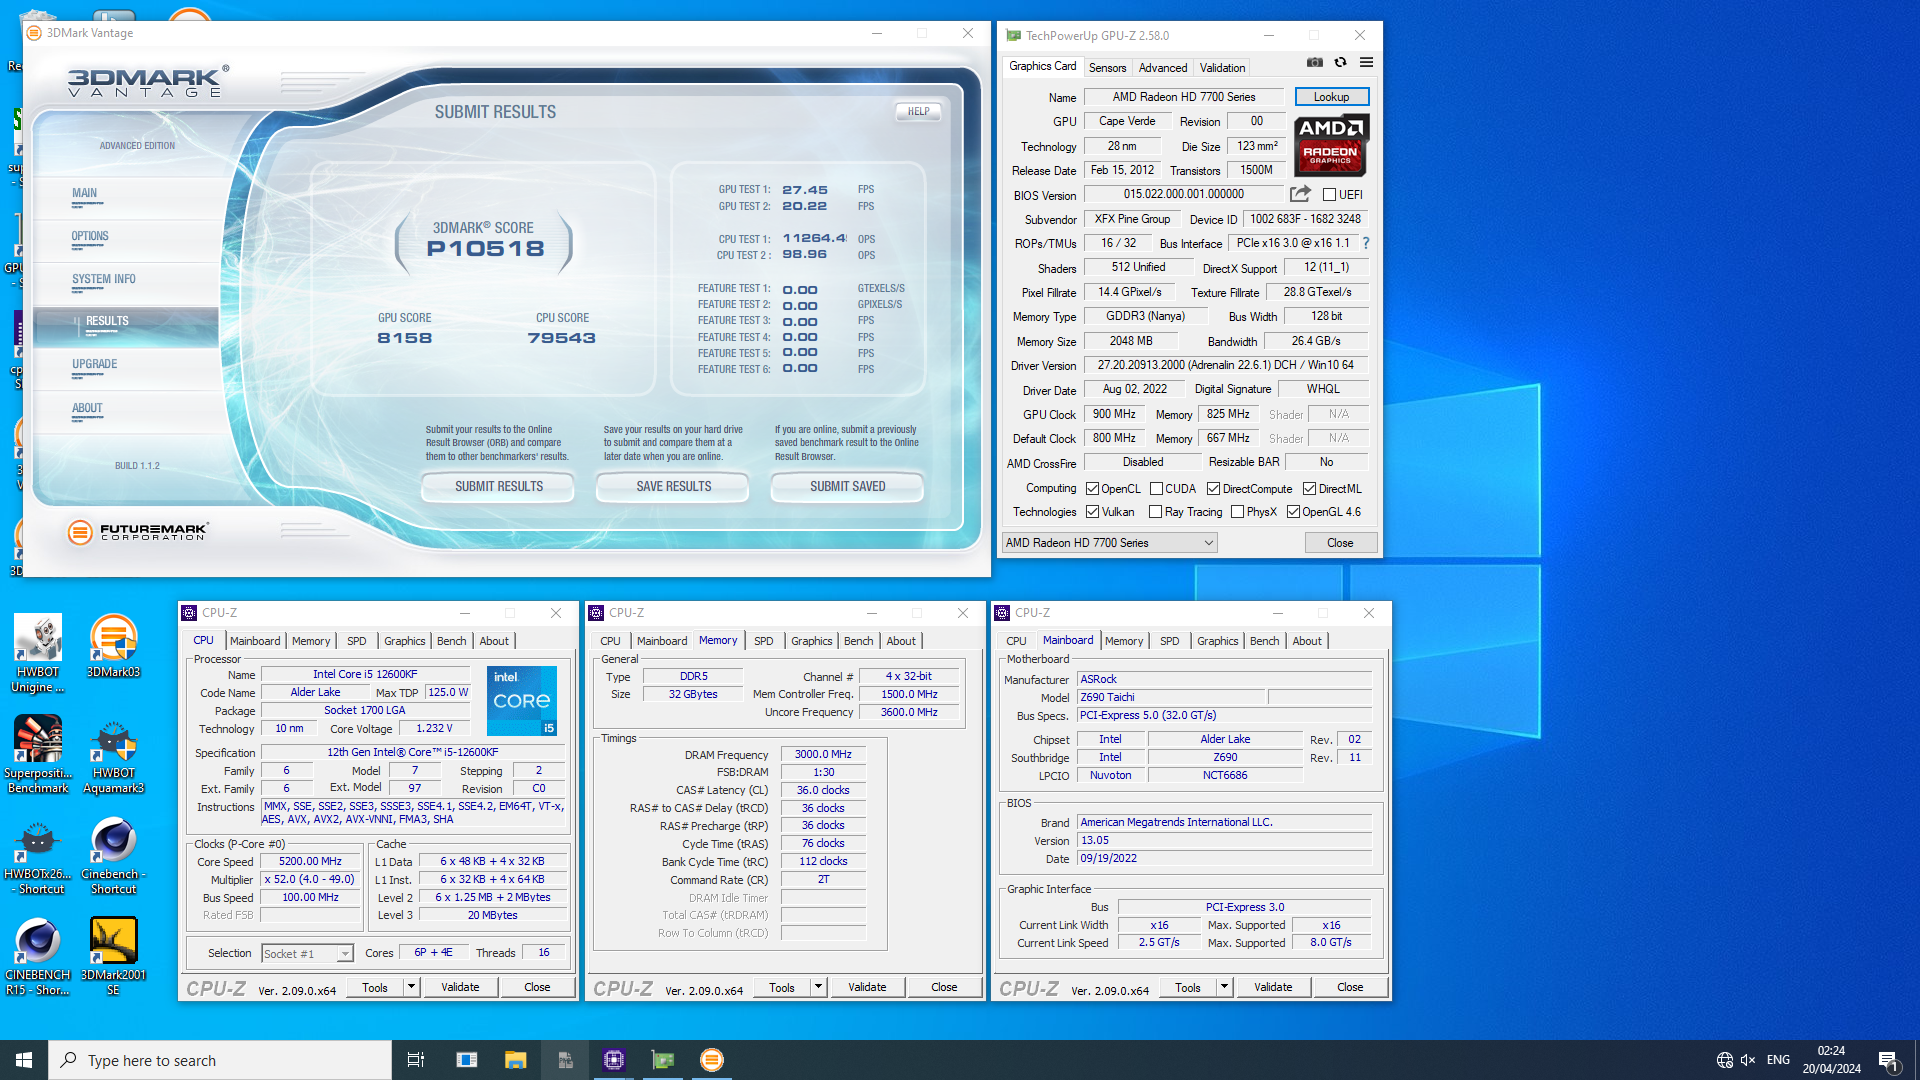Toggle the UEFI checkbox in GPU-Z
The width and height of the screenshot is (1920, 1080).
1329,195
